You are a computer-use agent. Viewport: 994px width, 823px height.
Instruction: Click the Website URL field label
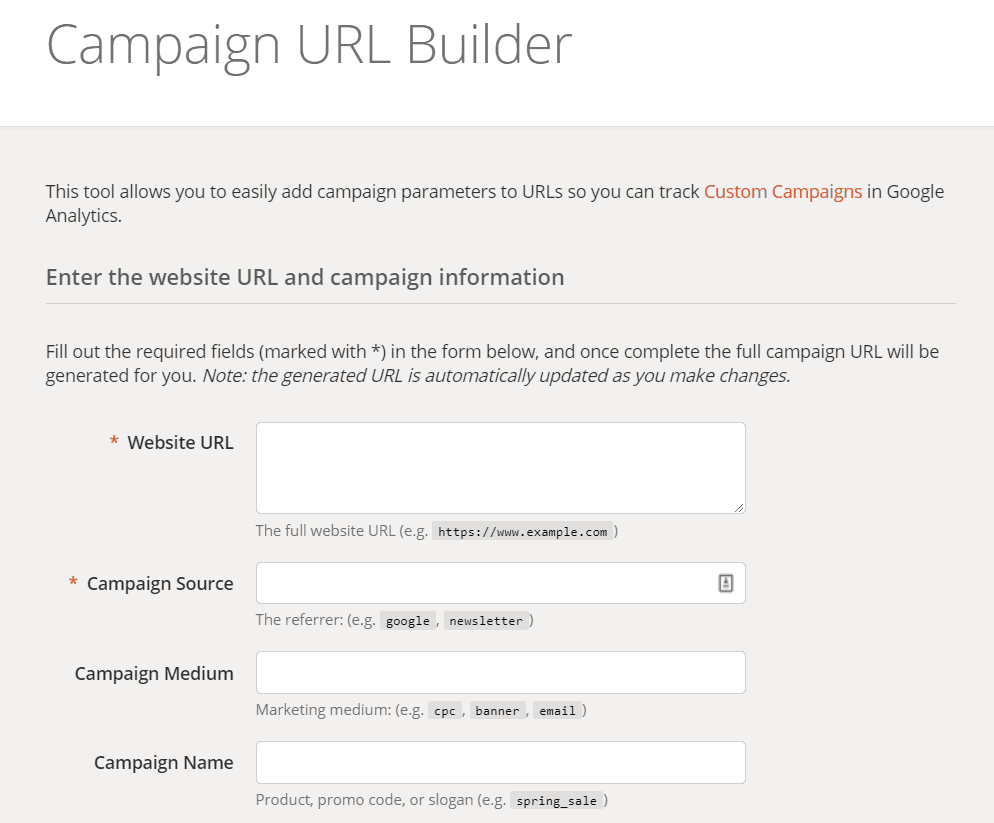(x=180, y=442)
